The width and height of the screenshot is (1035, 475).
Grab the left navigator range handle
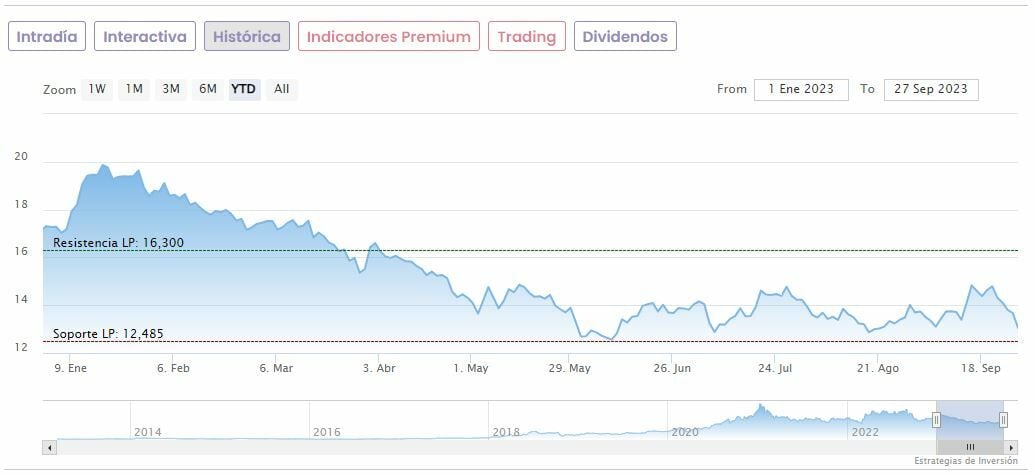coord(937,420)
